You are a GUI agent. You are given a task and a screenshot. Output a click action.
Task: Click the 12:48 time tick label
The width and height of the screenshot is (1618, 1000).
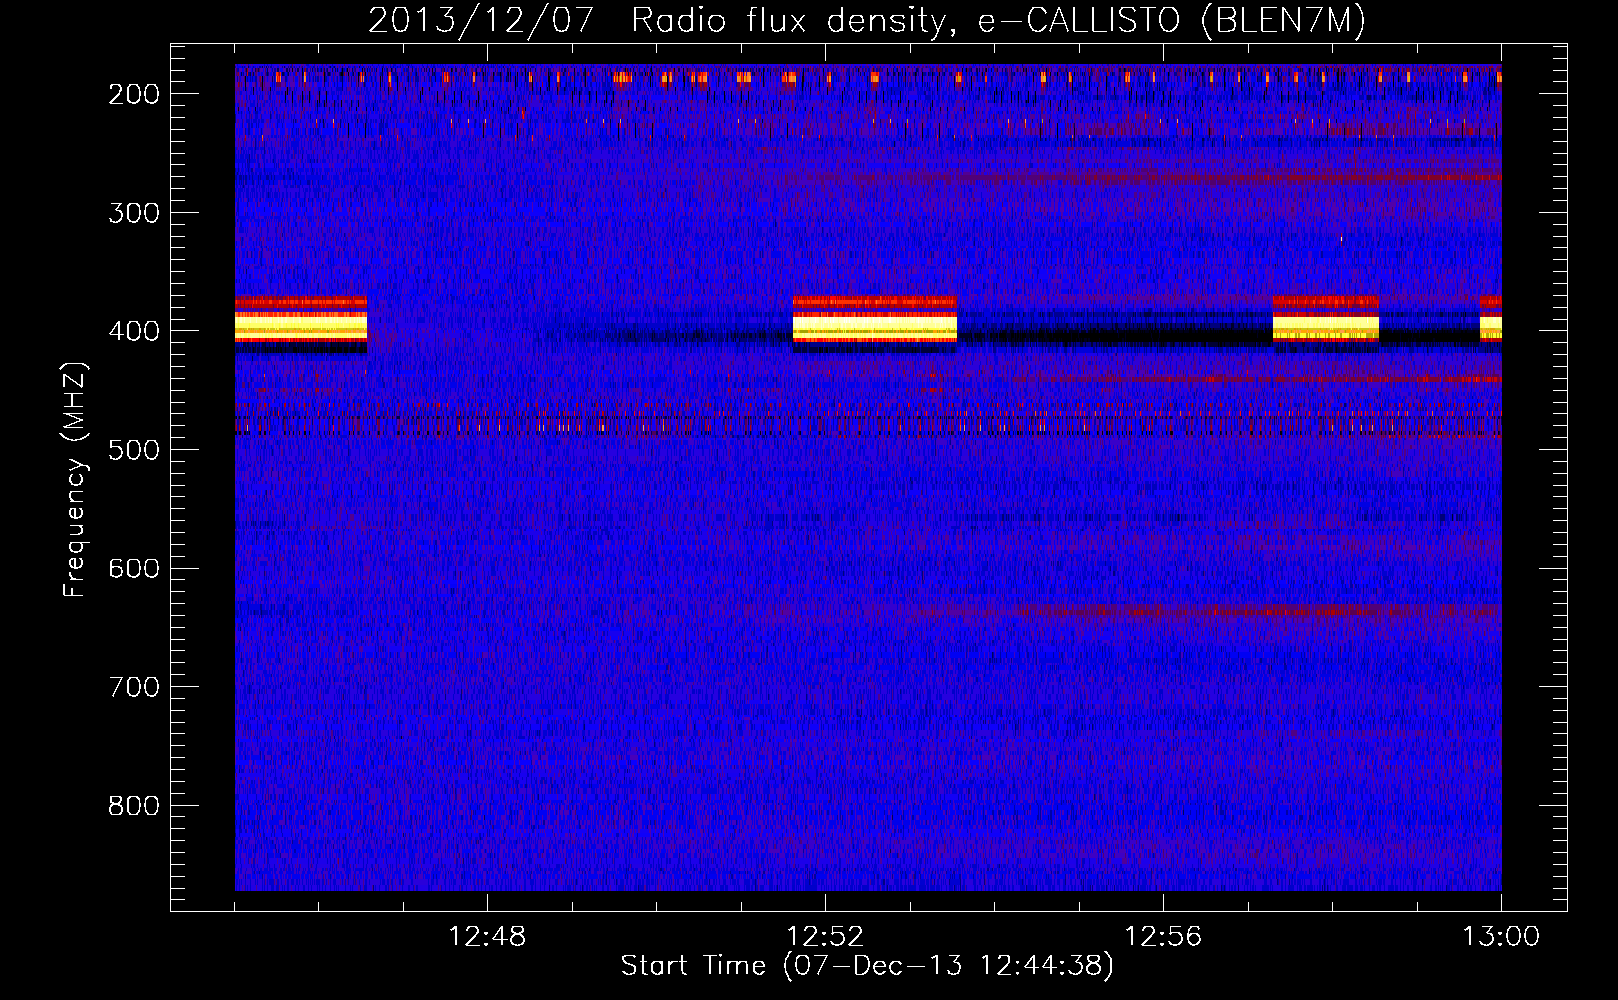(487, 937)
